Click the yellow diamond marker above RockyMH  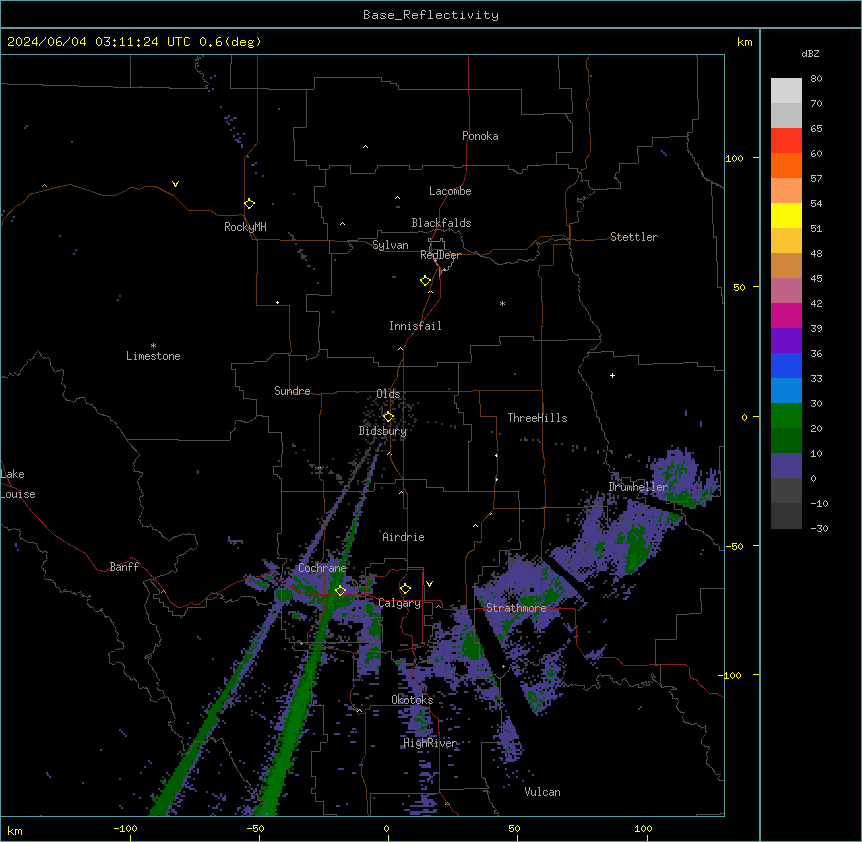(250, 204)
